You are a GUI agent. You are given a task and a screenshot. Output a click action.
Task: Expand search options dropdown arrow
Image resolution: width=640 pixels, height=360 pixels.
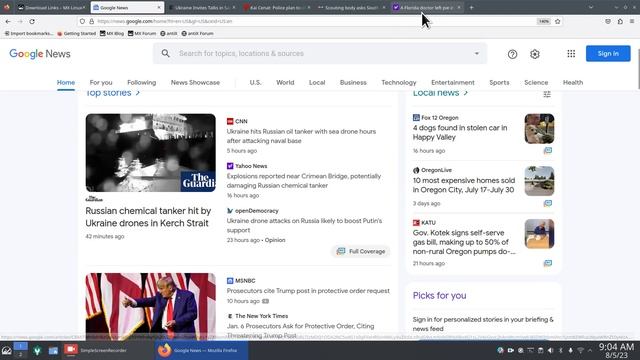476,53
